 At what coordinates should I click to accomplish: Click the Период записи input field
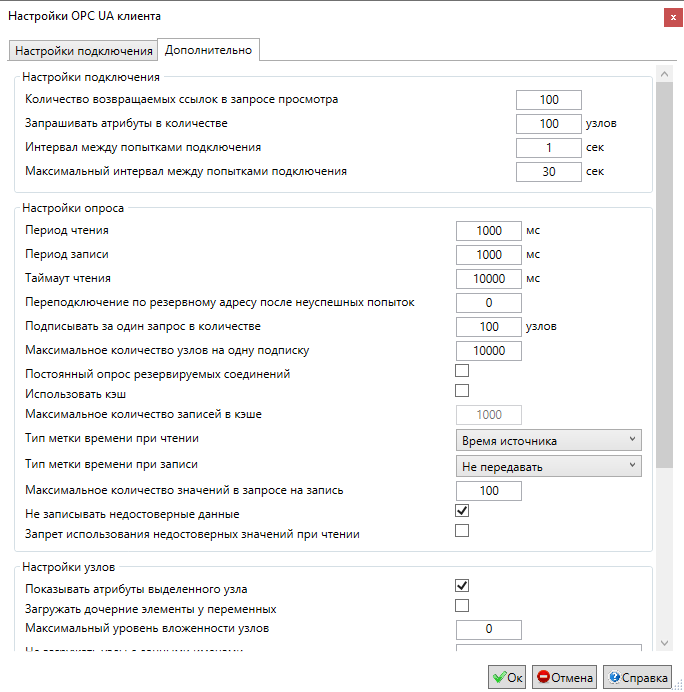tap(489, 255)
